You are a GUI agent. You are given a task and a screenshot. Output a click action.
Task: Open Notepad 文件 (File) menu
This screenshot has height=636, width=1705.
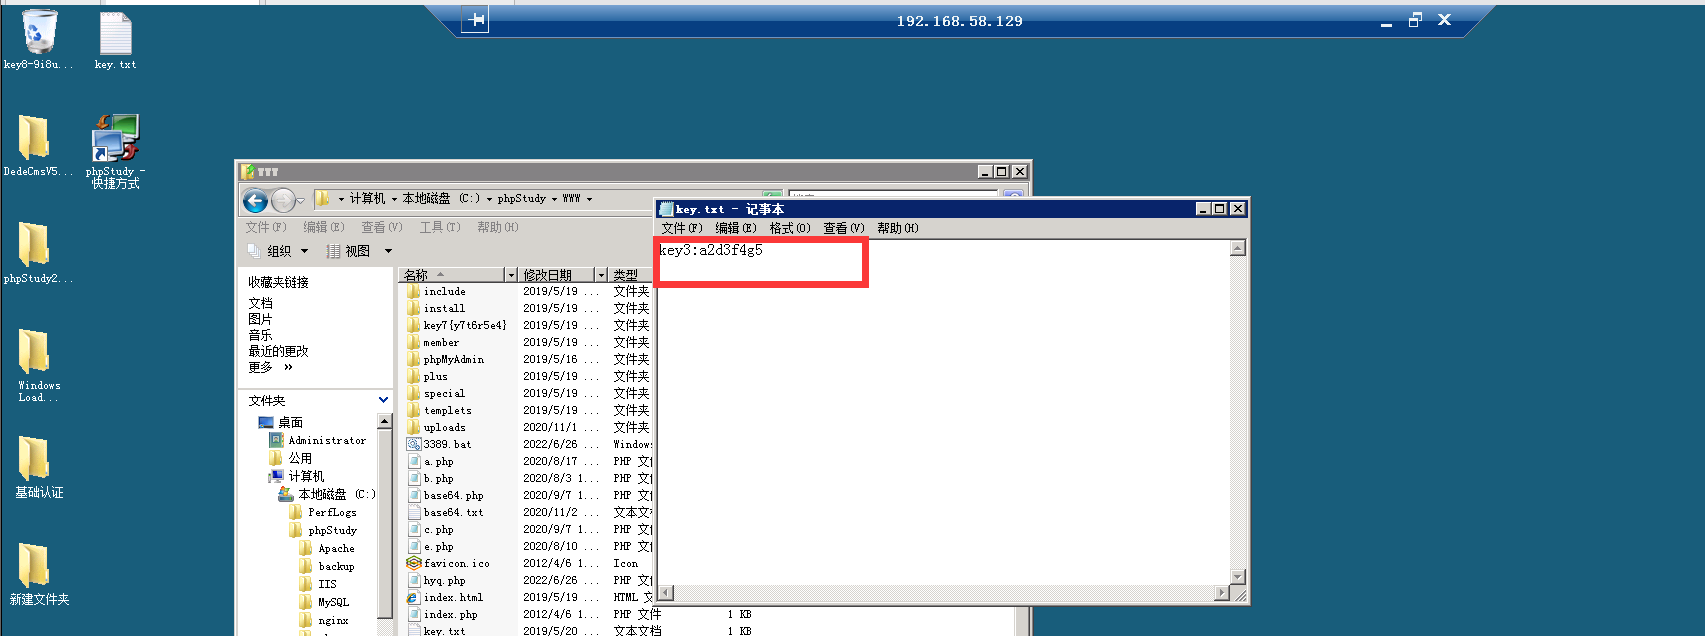pos(681,228)
